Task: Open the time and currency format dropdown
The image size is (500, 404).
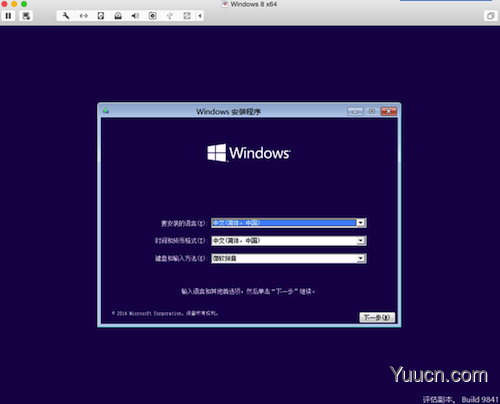Action: pos(289,241)
